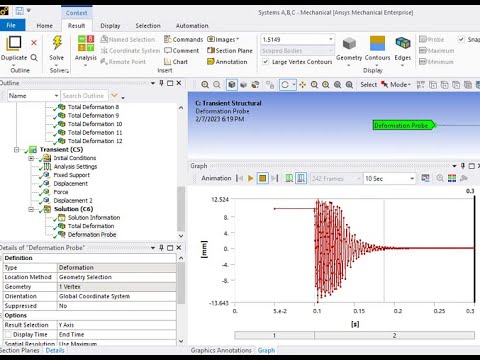Insert Commands object
The width and height of the screenshot is (480, 360).
pyautogui.click(x=183, y=39)
